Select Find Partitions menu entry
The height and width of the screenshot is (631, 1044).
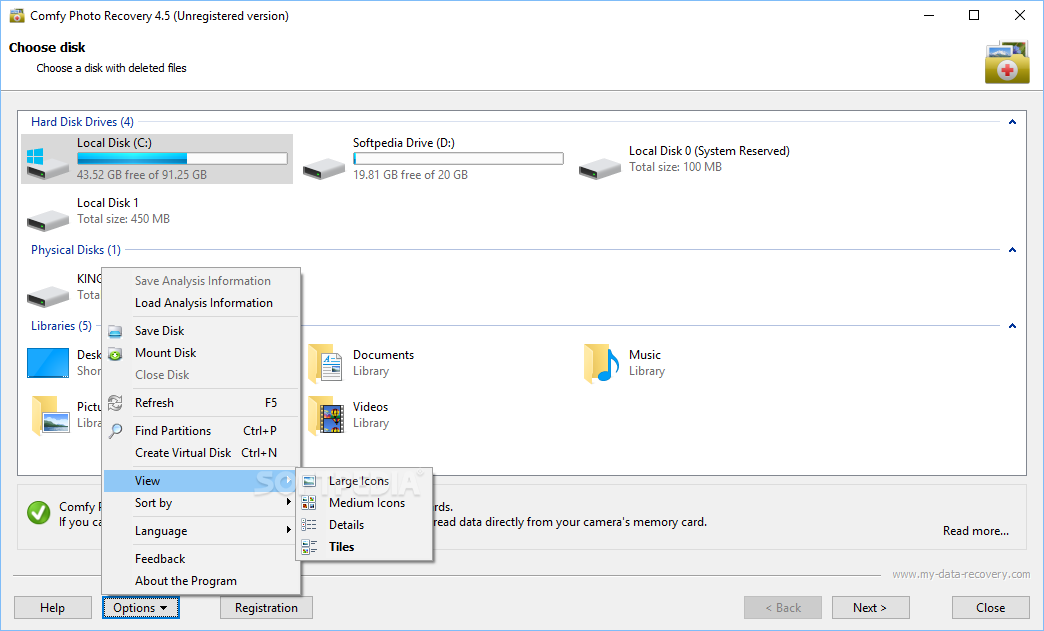coord(202,431)
